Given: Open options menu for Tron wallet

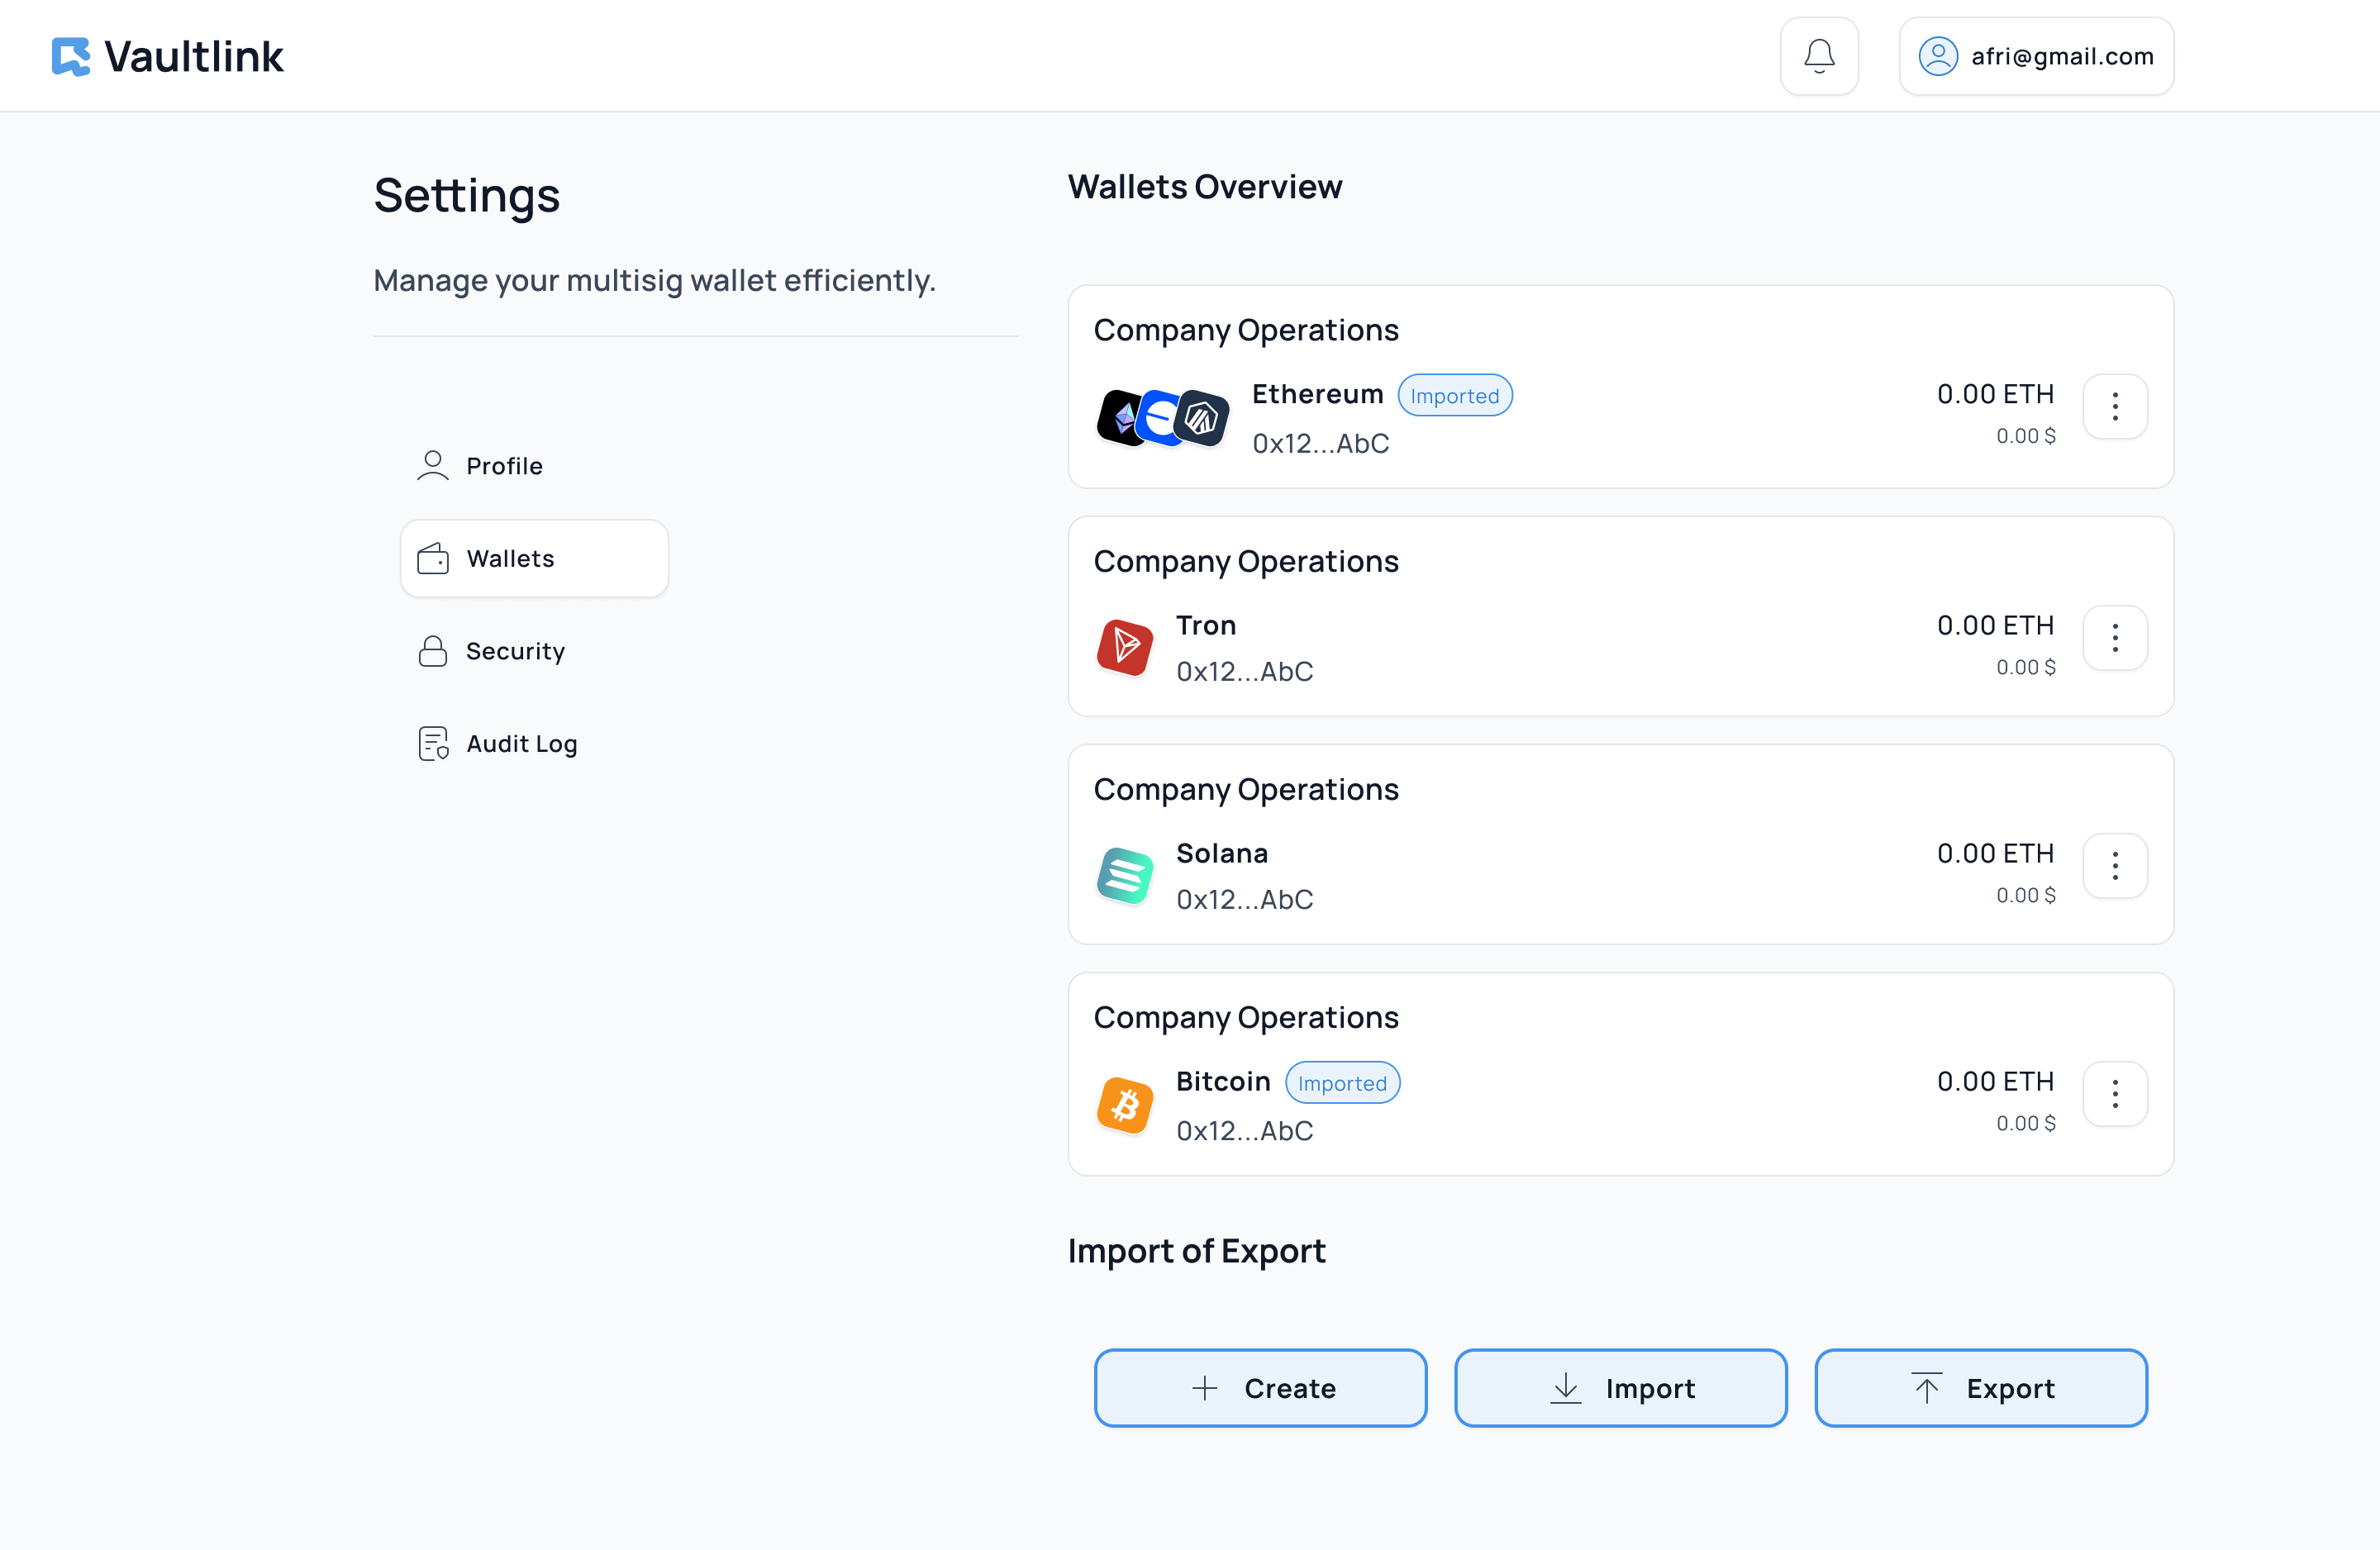Looking at the screenshot, I should pyautogui.click(x=2115, y=637).
